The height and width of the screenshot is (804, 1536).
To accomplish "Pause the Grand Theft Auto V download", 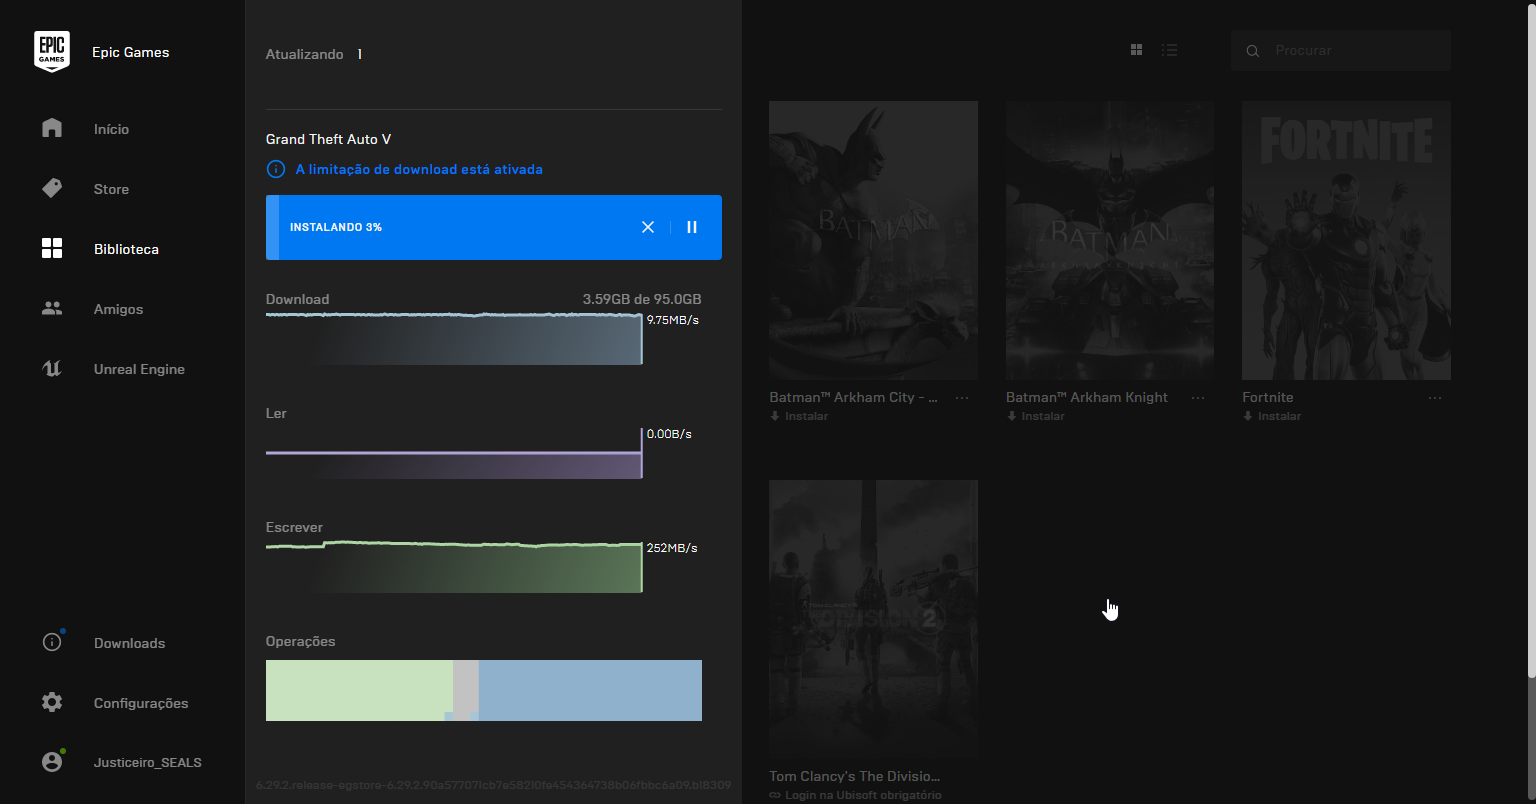I will (x=692, y=227).
